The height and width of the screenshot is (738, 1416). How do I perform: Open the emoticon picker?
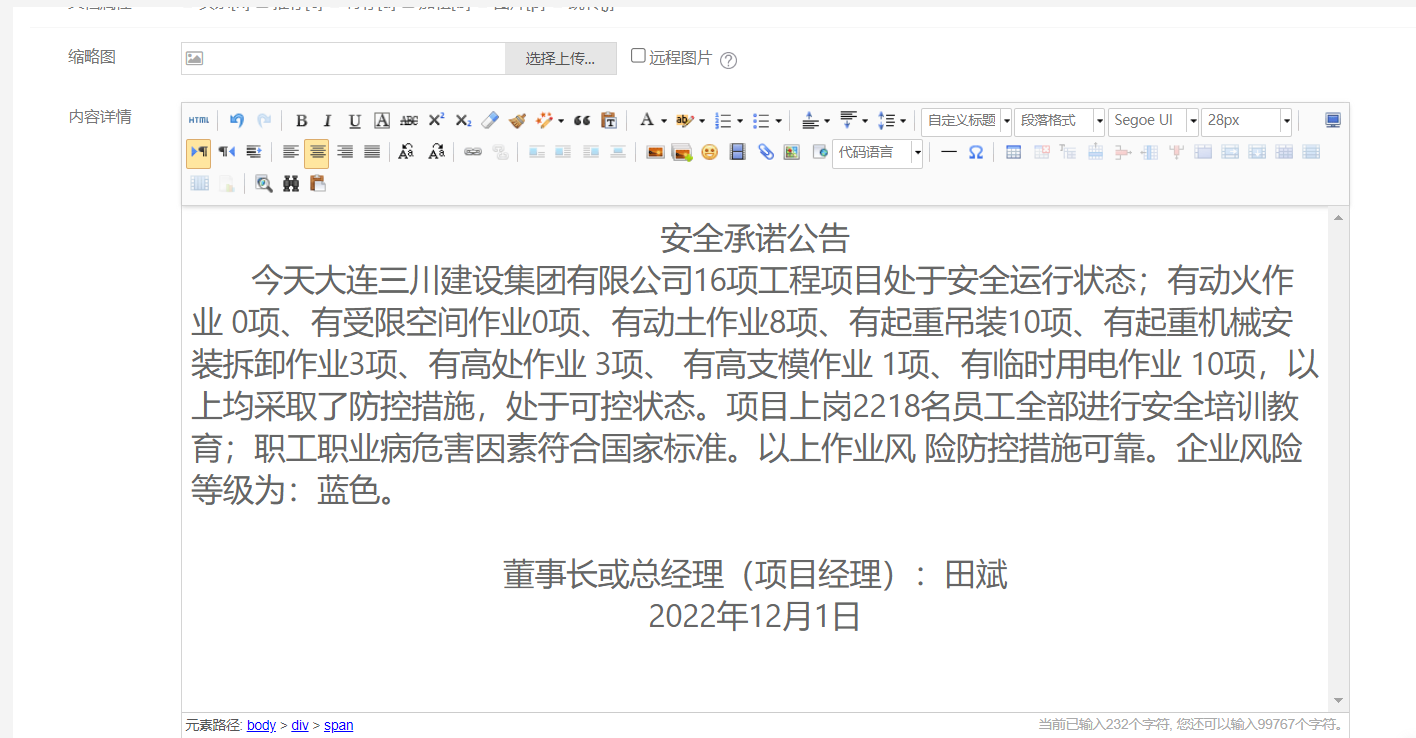point(710,152)
